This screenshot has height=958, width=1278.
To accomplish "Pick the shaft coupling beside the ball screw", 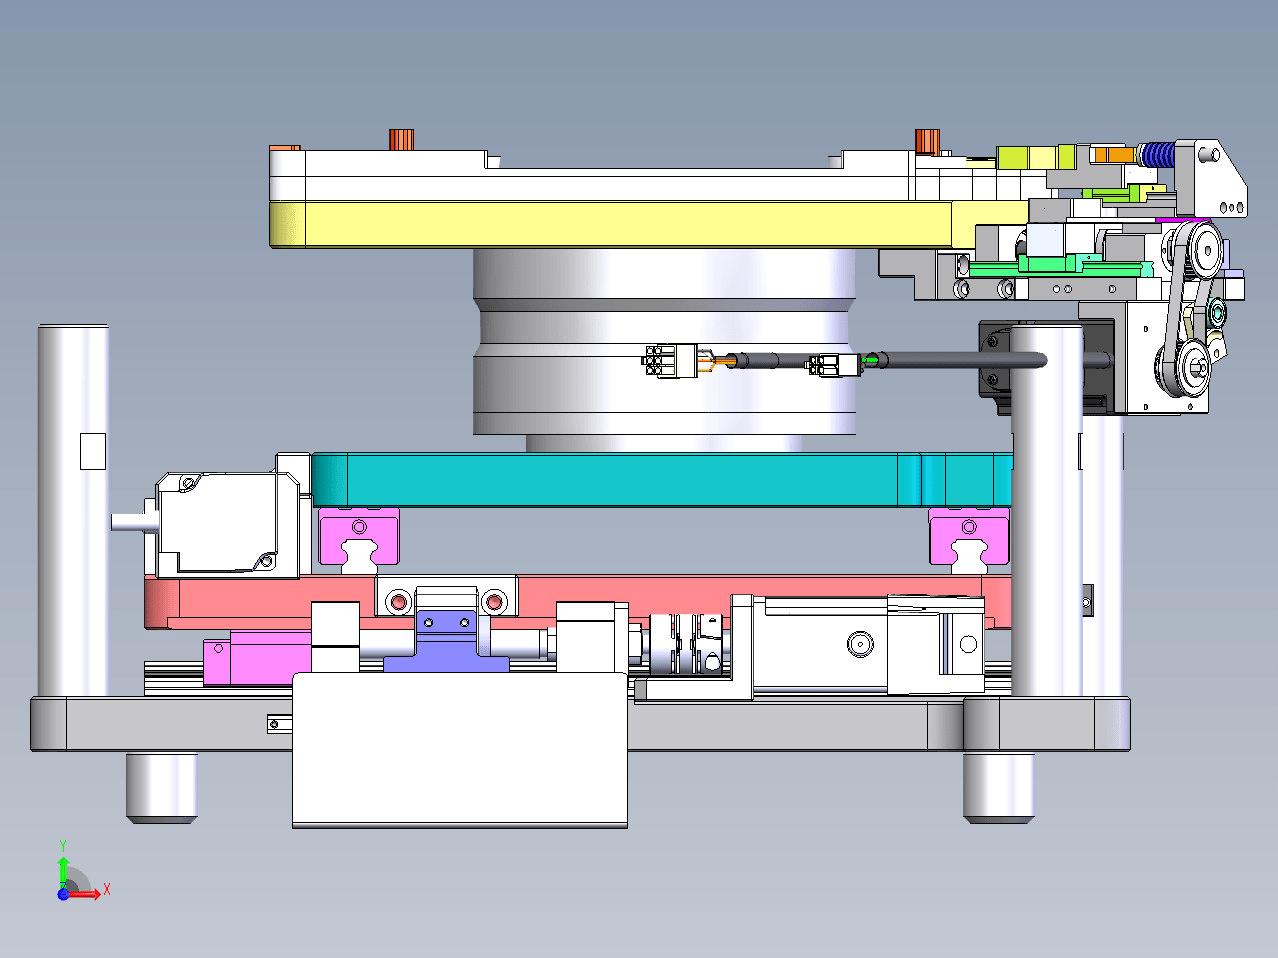I will pos(685,643).
